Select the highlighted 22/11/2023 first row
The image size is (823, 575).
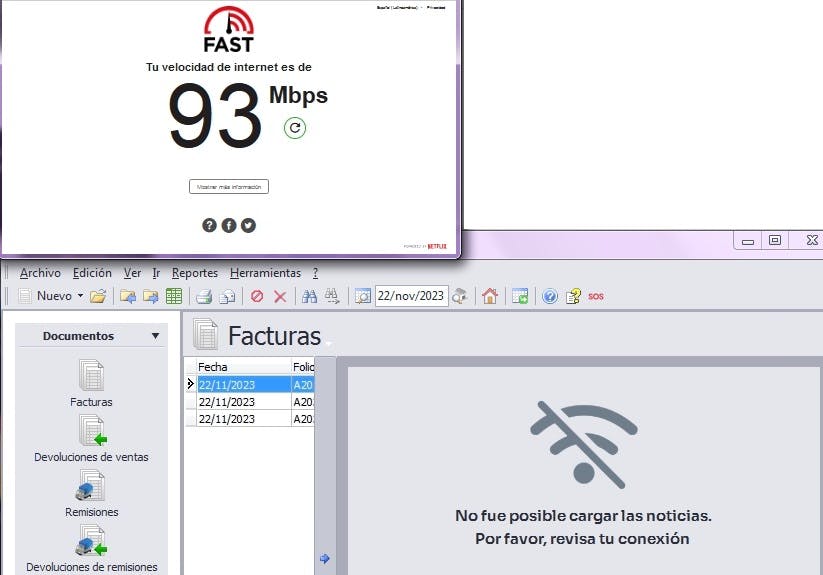click(250, 385)
